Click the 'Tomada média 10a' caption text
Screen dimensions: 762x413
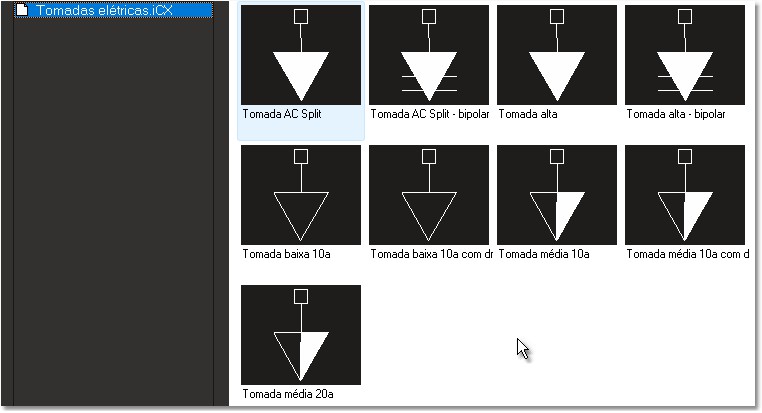[543, 254]
